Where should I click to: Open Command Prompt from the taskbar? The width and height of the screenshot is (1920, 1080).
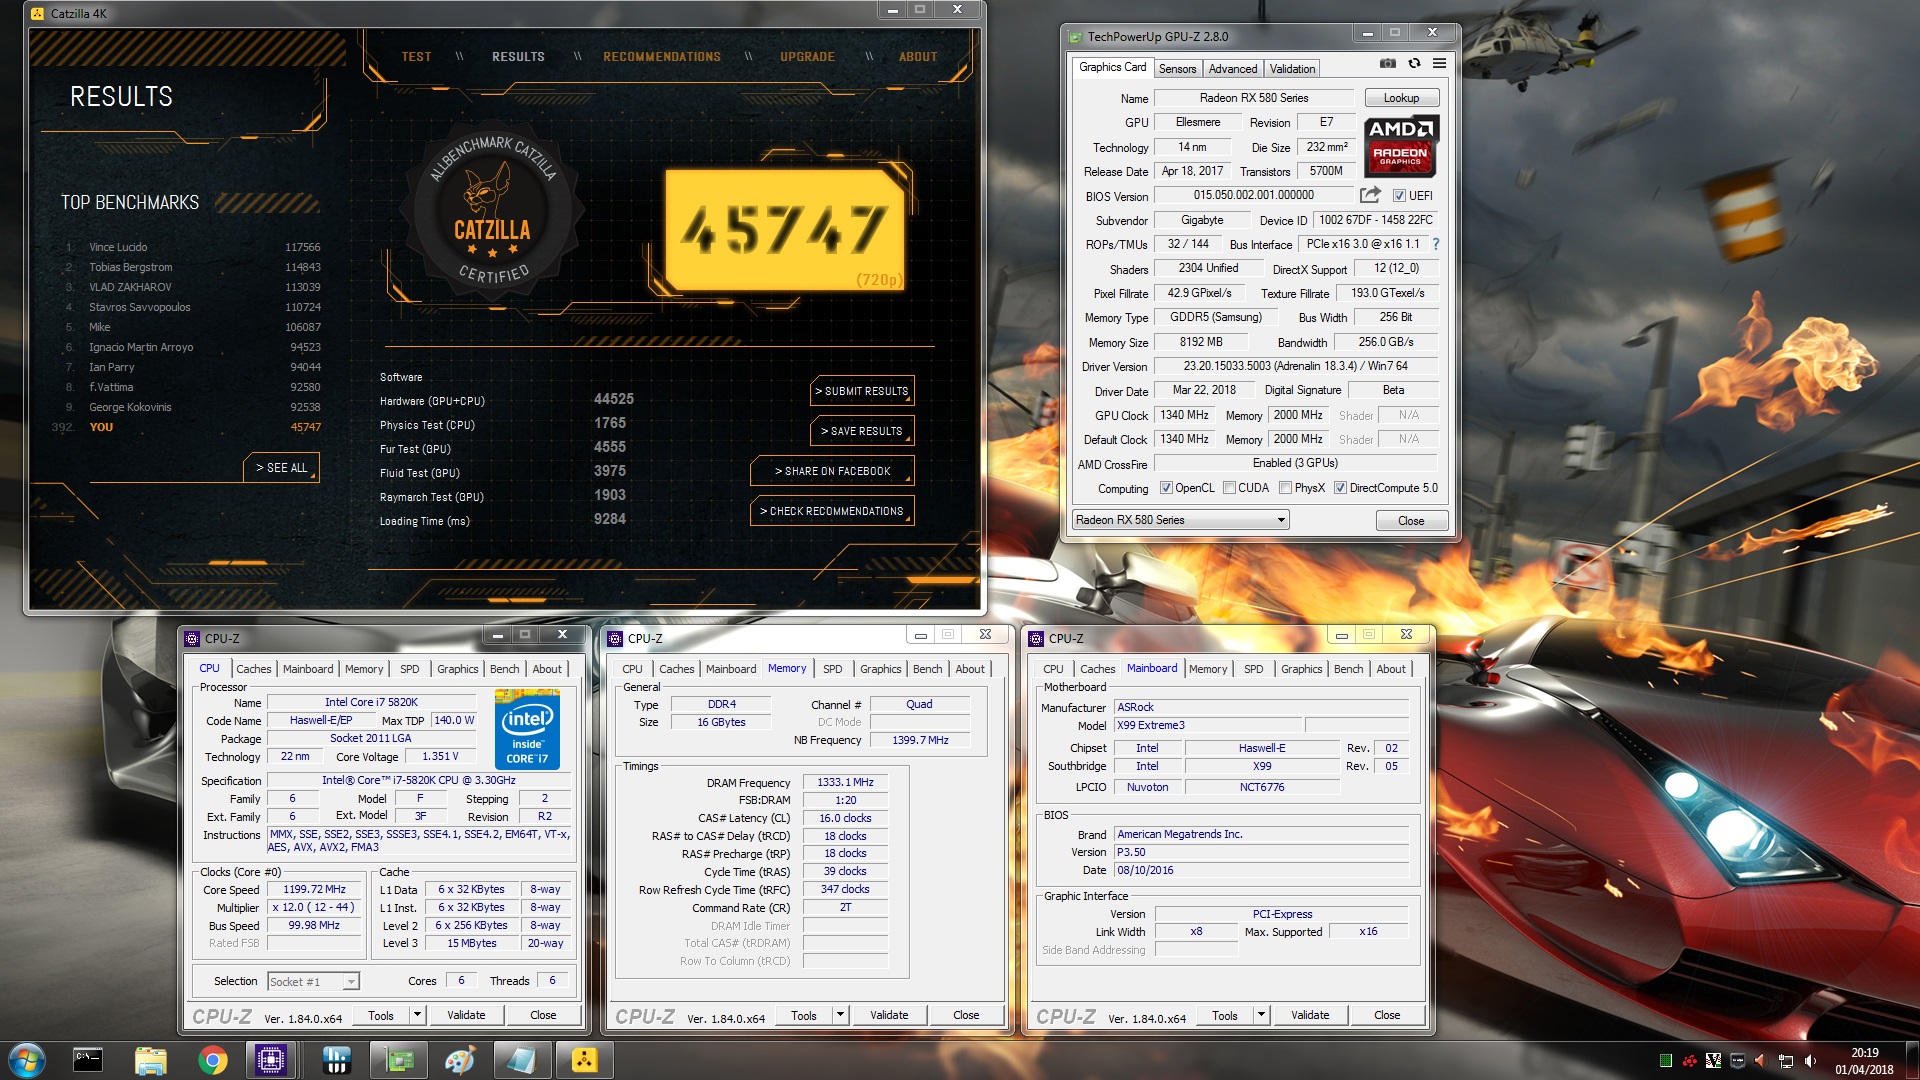coord(88,1060)
